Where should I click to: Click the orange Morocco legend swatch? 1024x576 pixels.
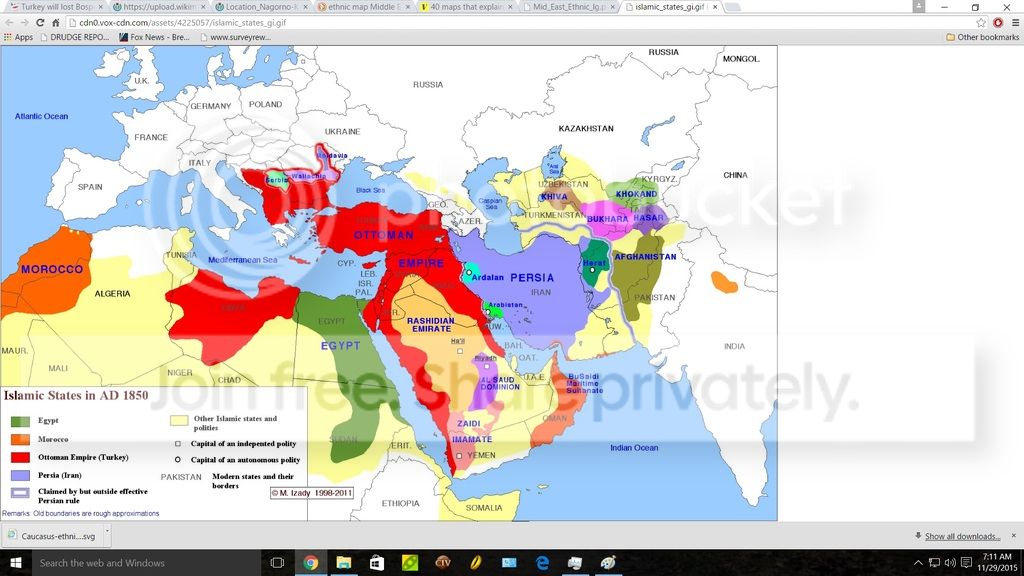click(20, 439)
